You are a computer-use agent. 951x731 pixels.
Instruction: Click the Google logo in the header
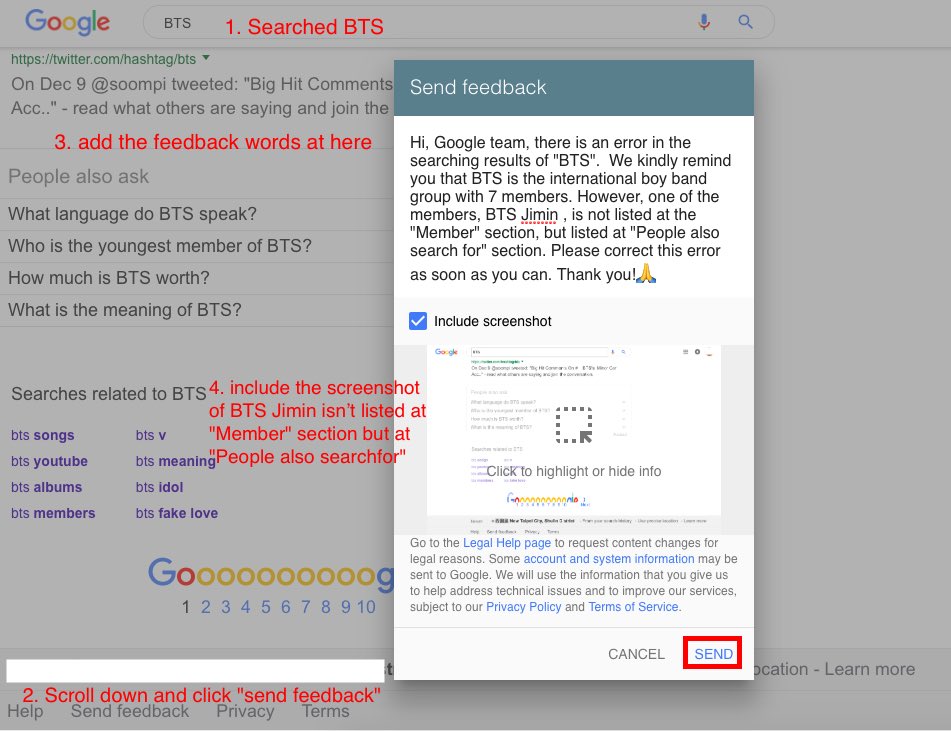tap(67, 22)
